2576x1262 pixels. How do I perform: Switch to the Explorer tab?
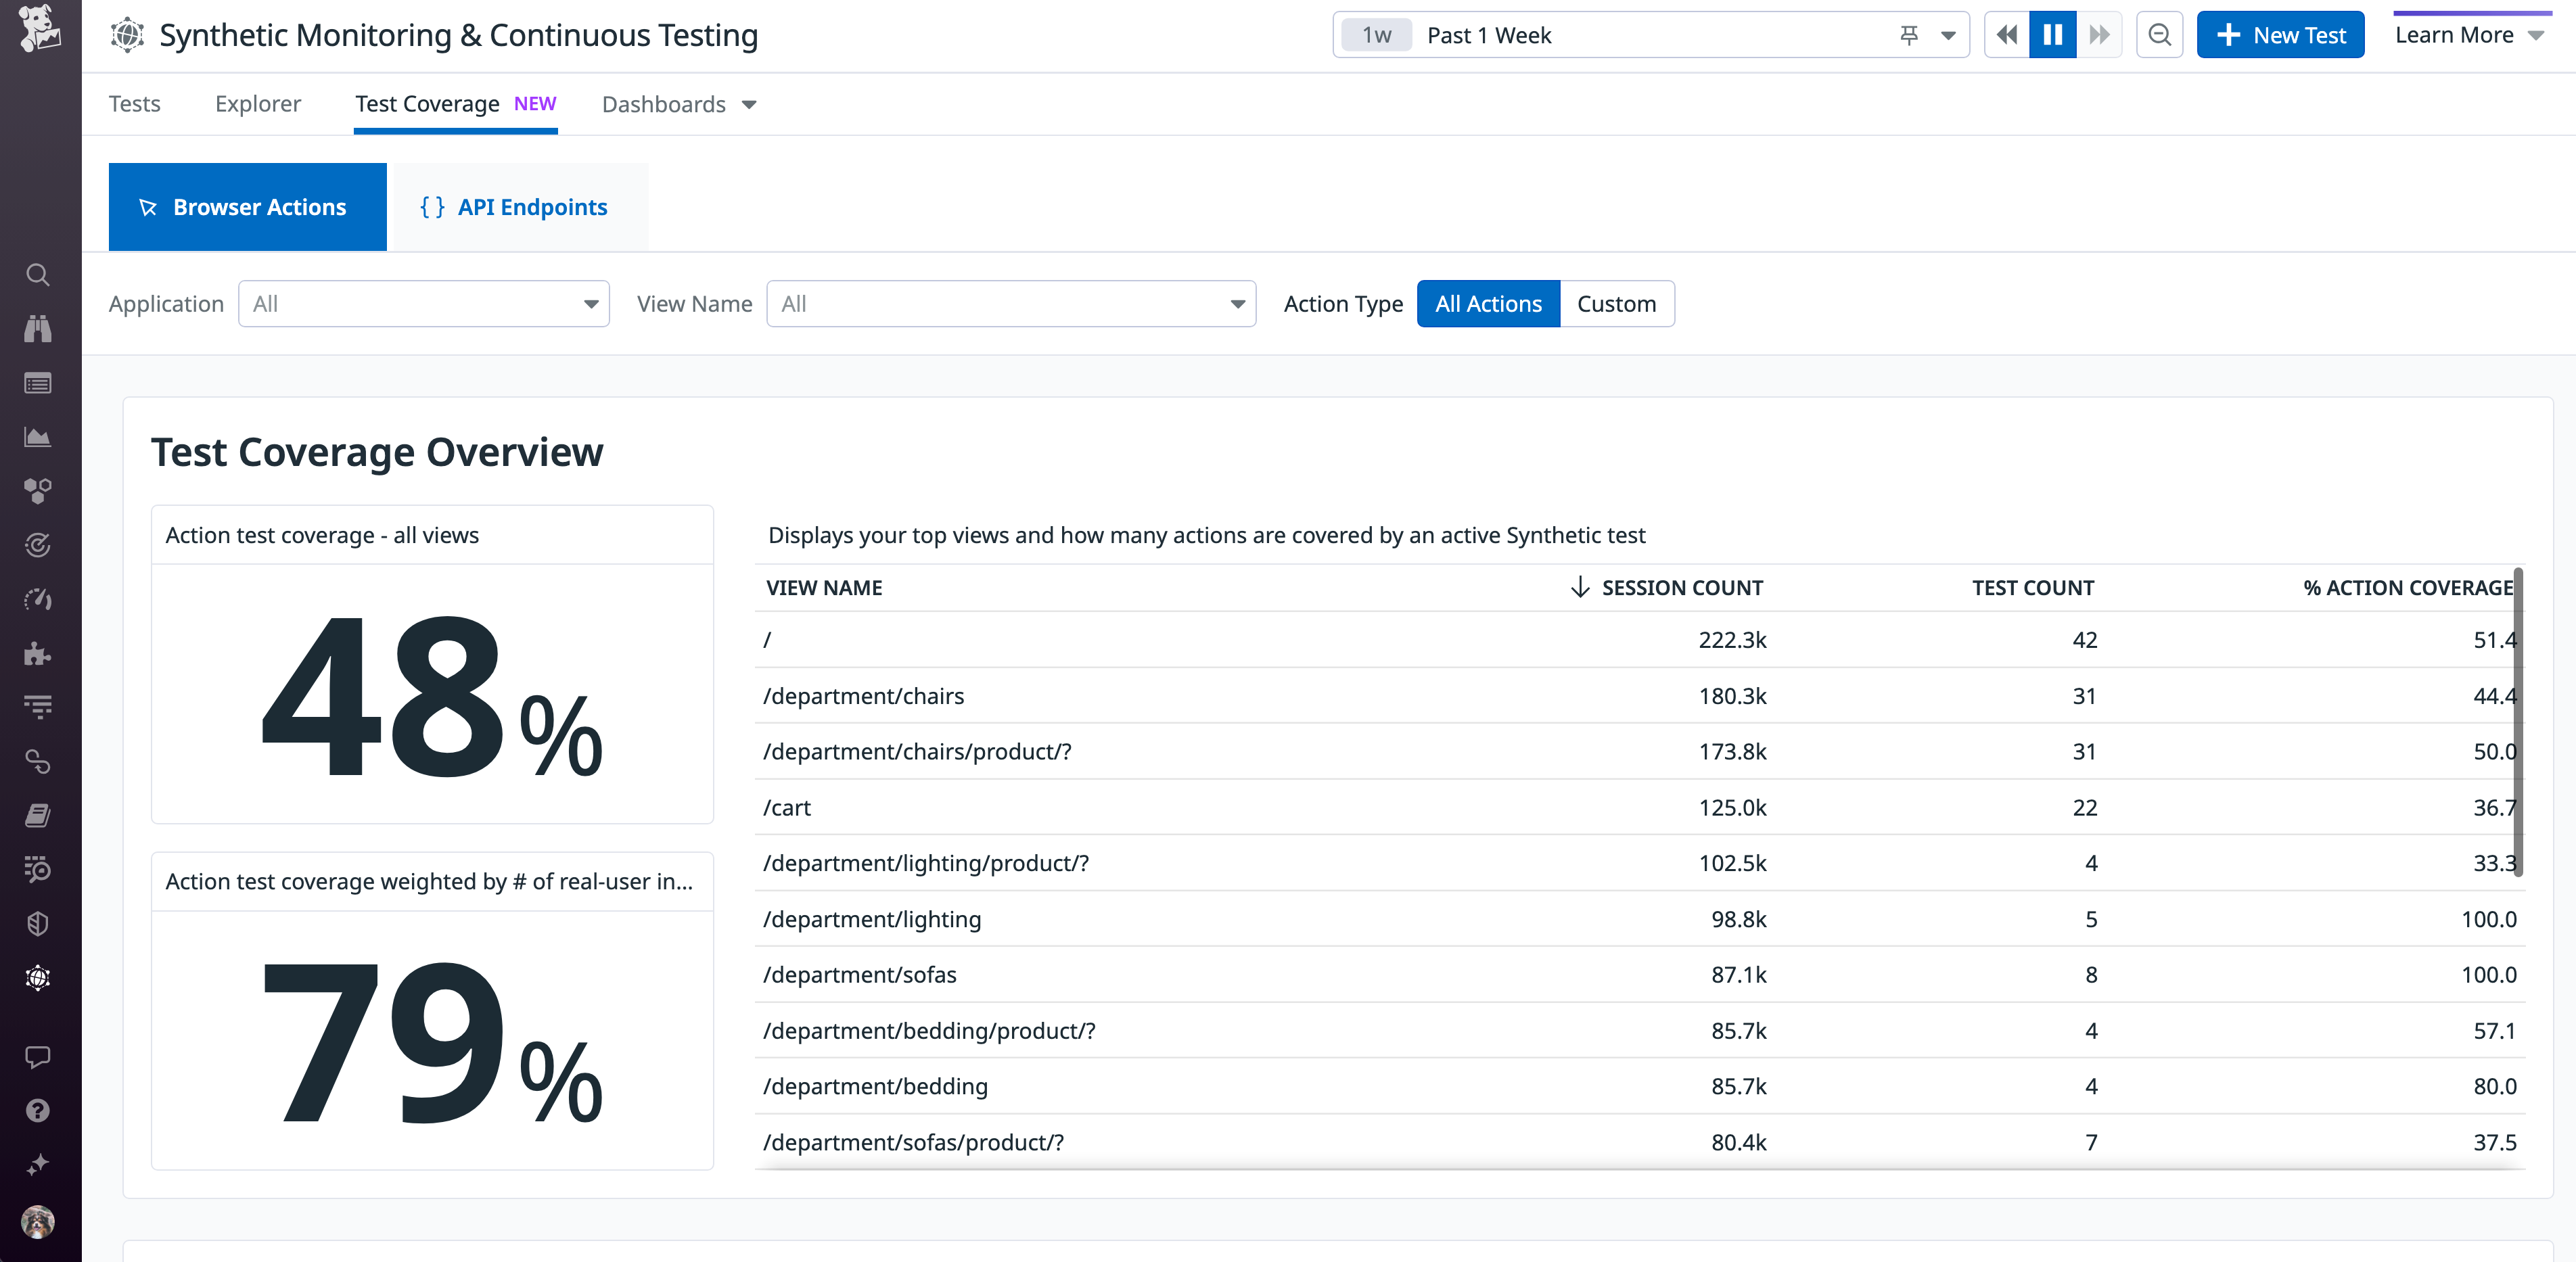[x=257, y=104]
